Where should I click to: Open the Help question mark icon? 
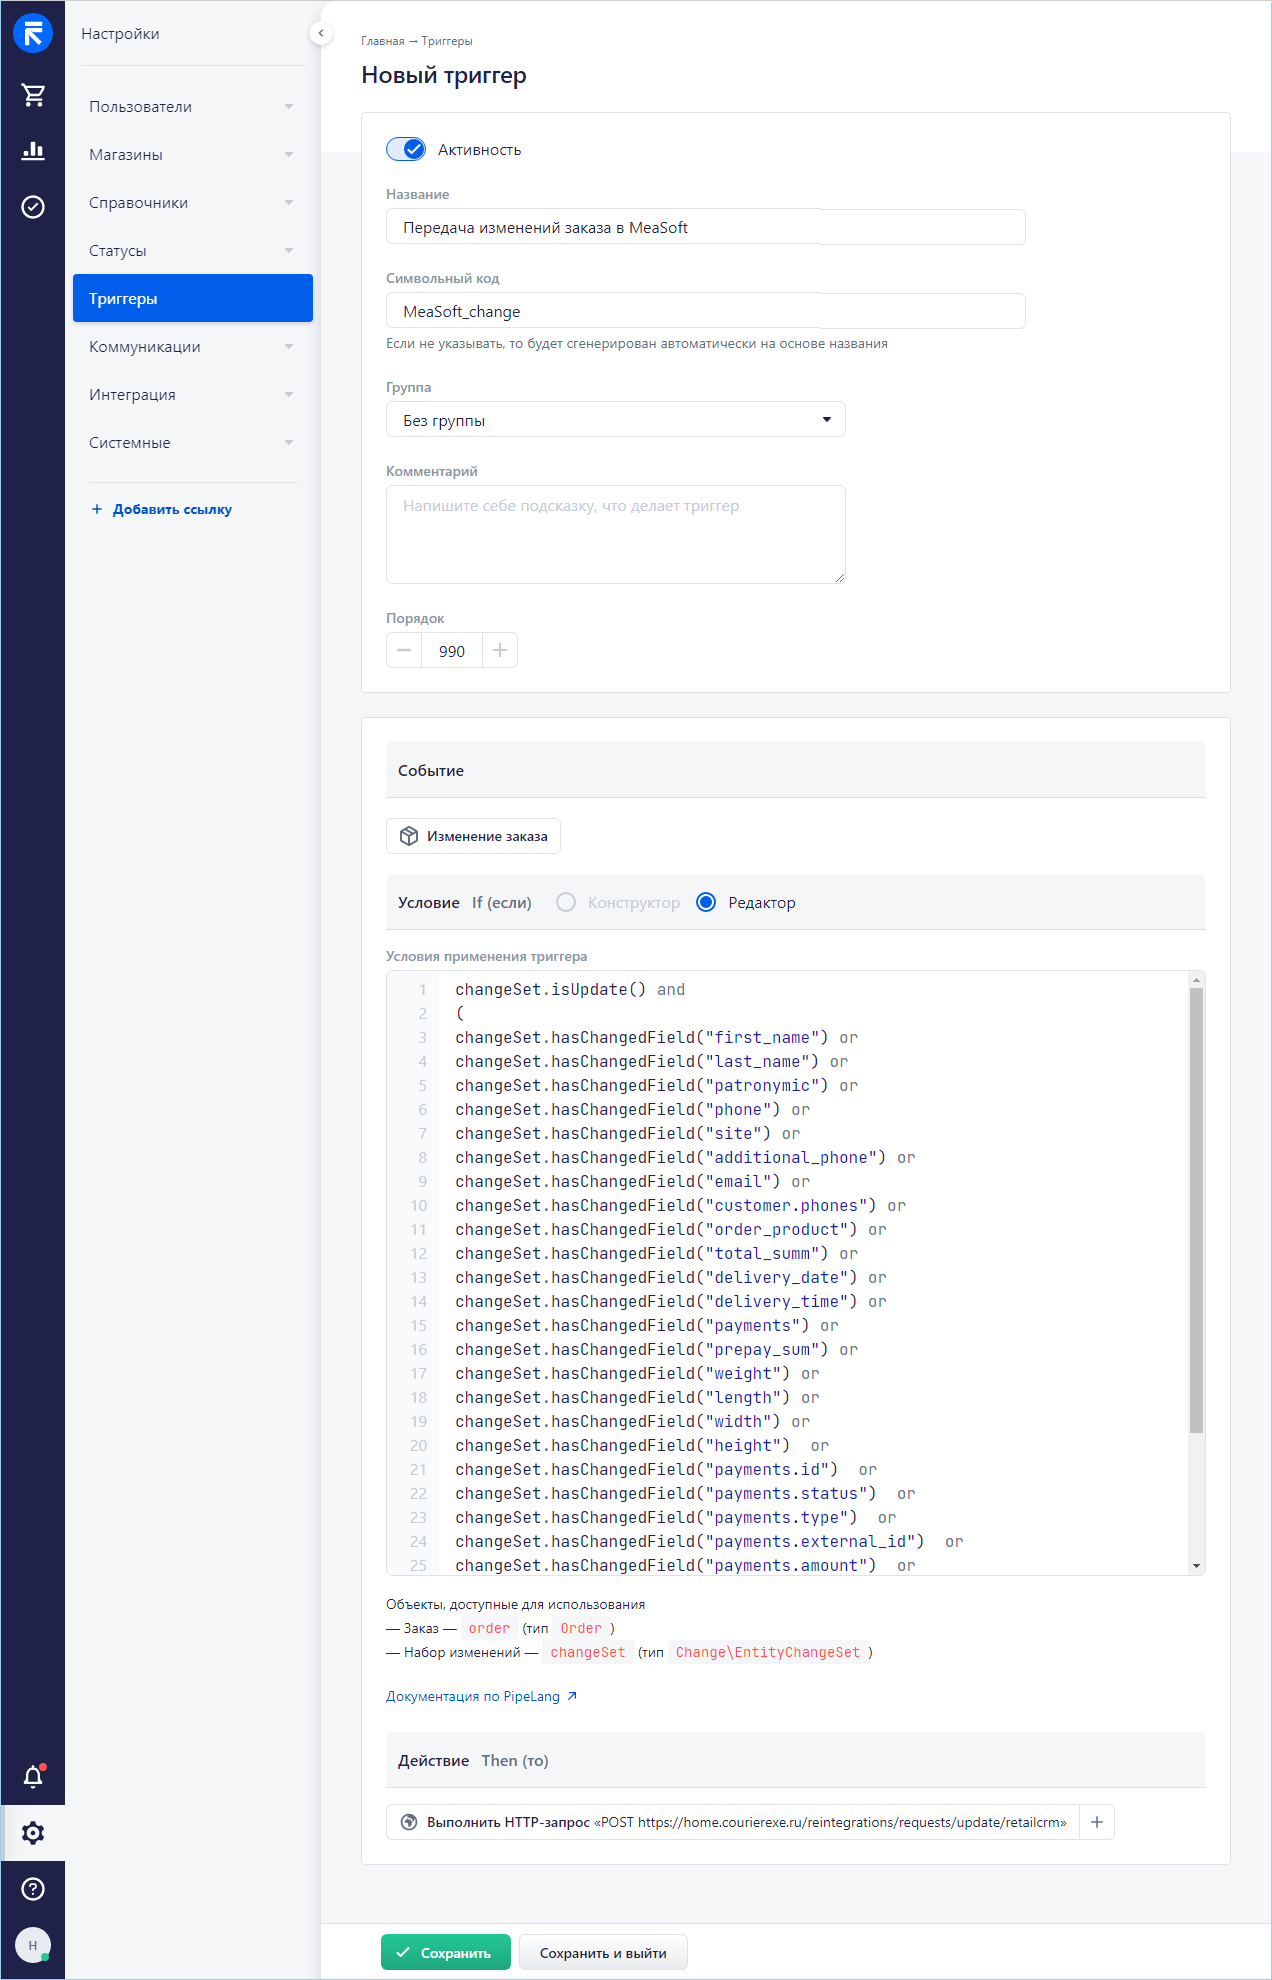point(33,1888)
